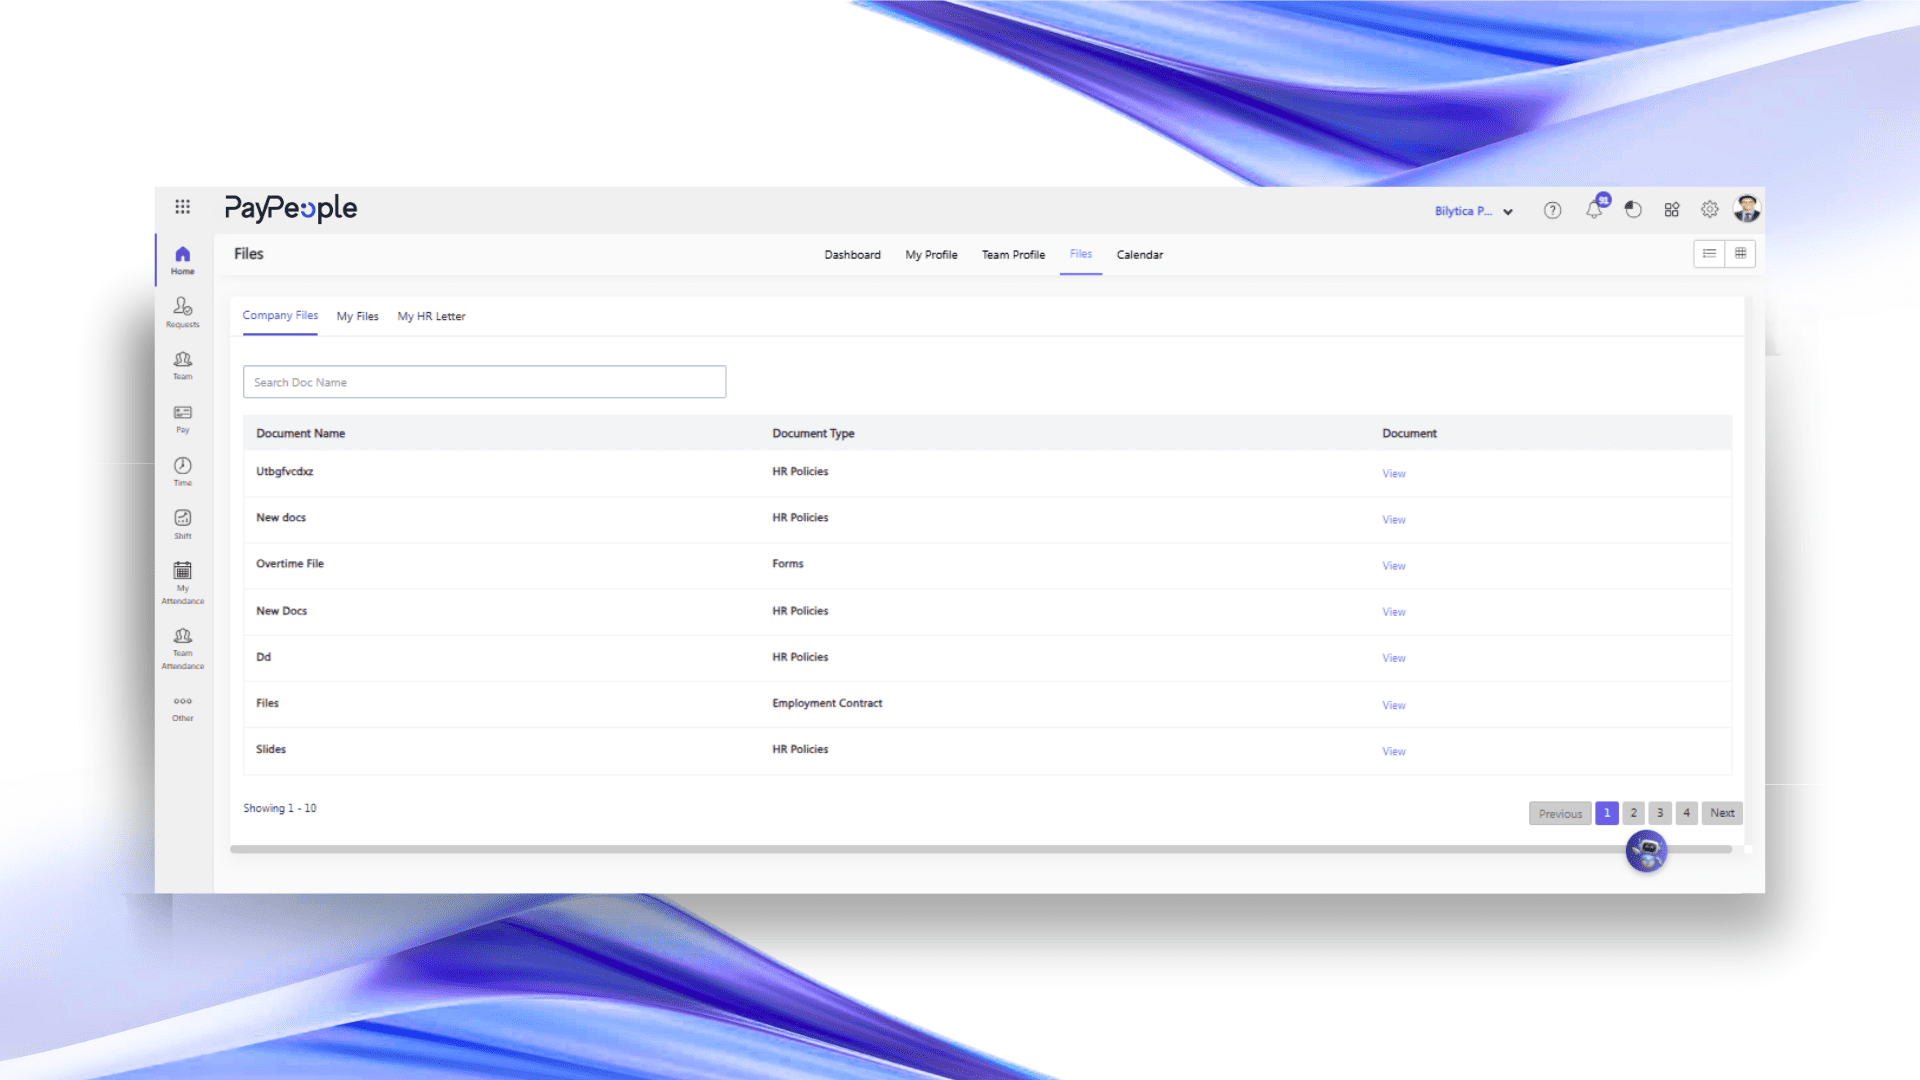Expand the Other sidebar menu

(182, 707)
